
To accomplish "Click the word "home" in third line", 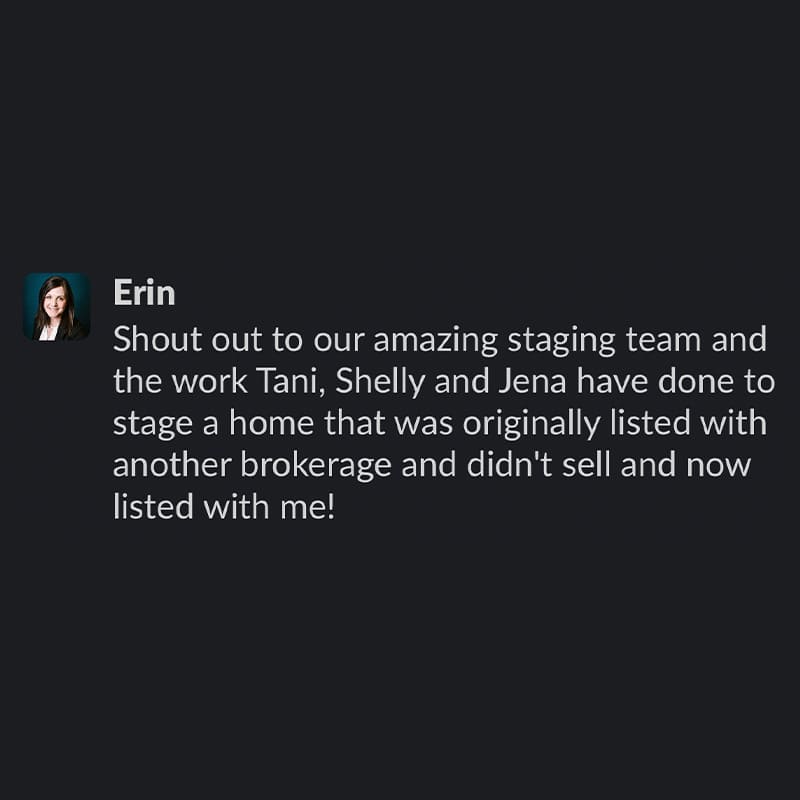I will tap(271, 423).
